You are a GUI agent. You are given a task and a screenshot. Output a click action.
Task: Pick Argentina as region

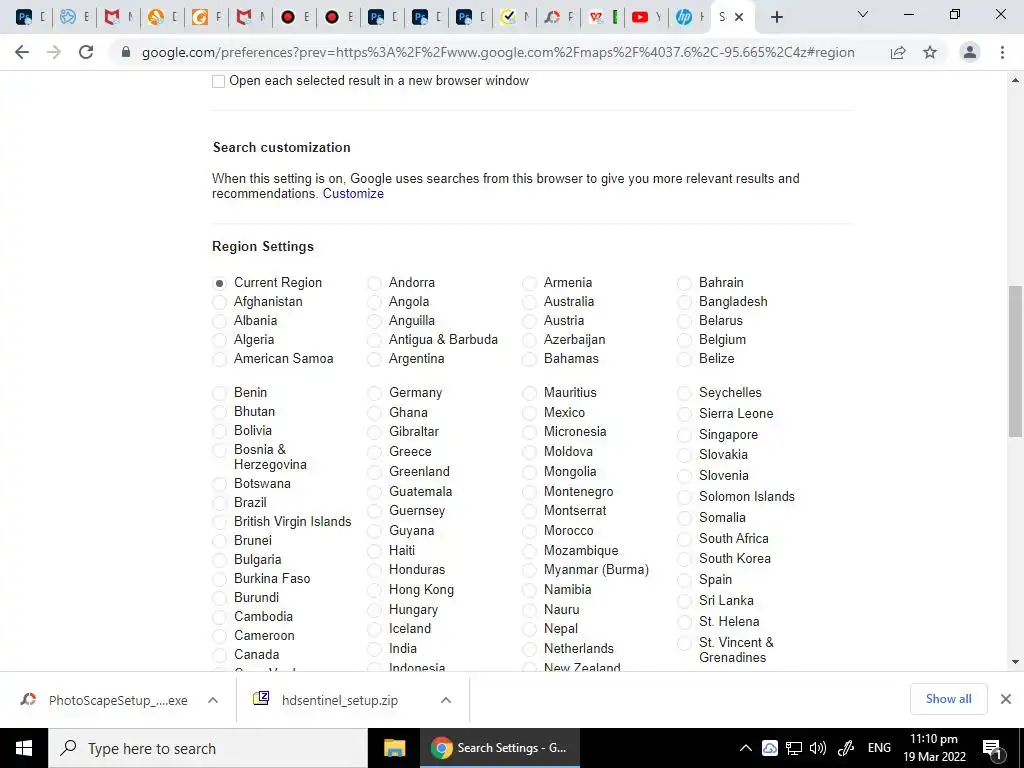pyautogui.click(x=374, y=359)
